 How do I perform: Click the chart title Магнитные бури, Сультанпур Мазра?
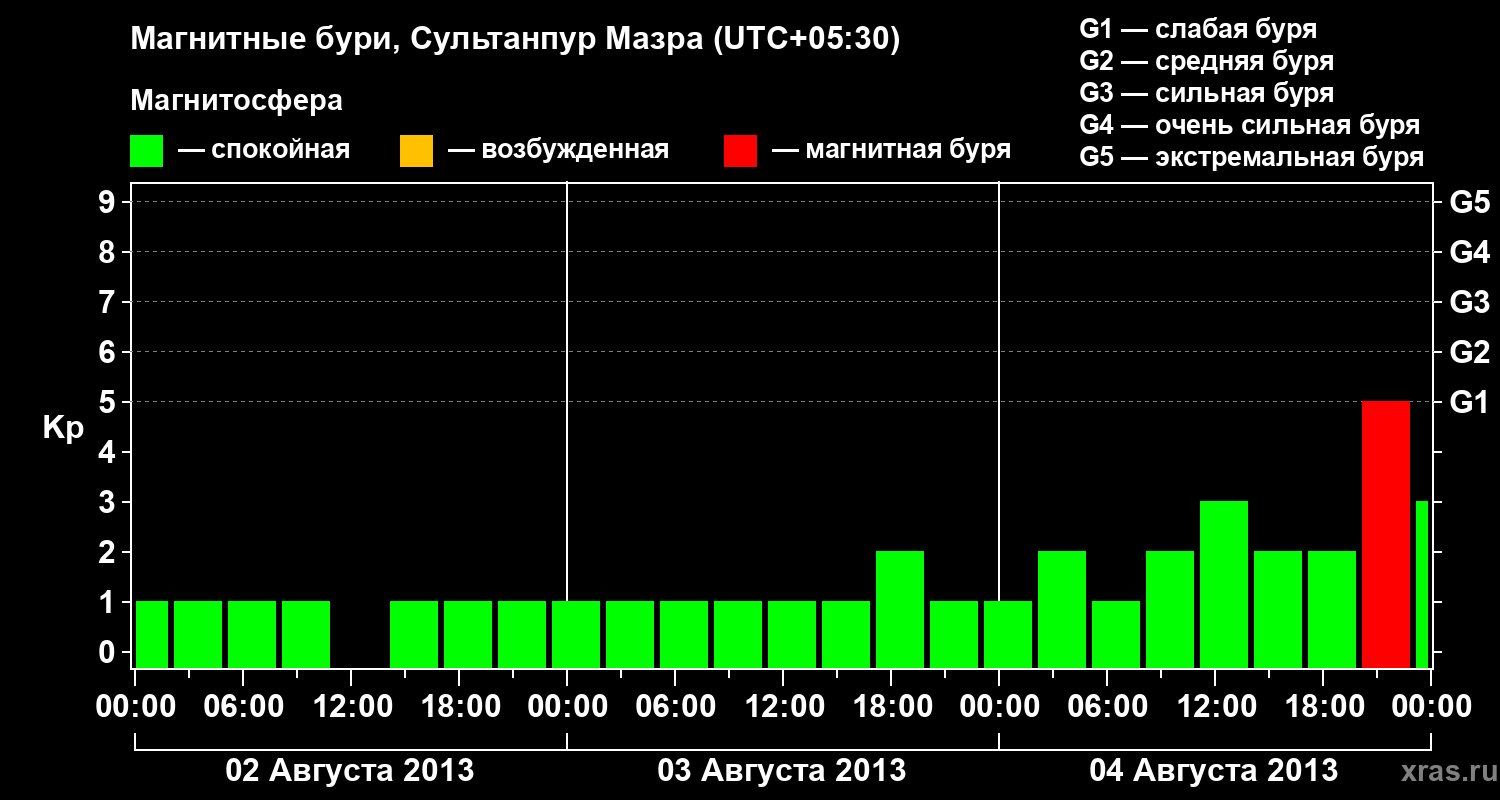click(x=515, y=39)
